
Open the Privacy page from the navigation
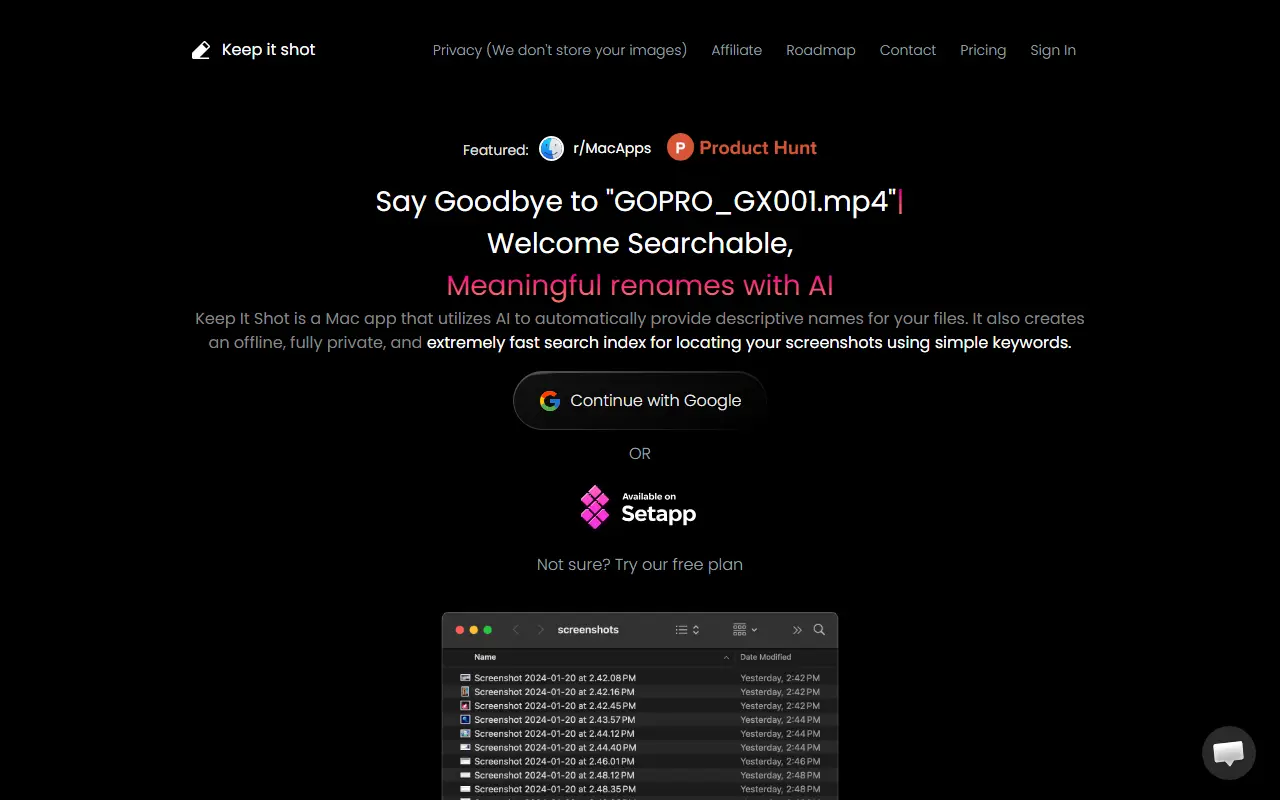click(560, 50)
